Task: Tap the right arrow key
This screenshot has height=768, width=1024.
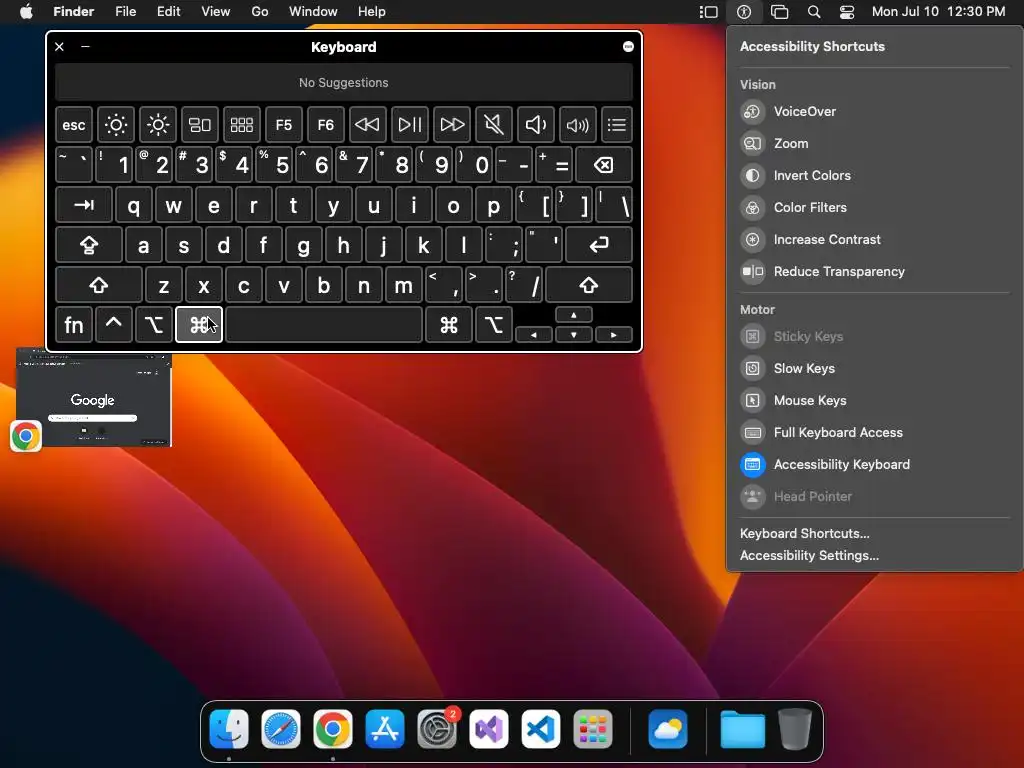Action: point(613,334)
